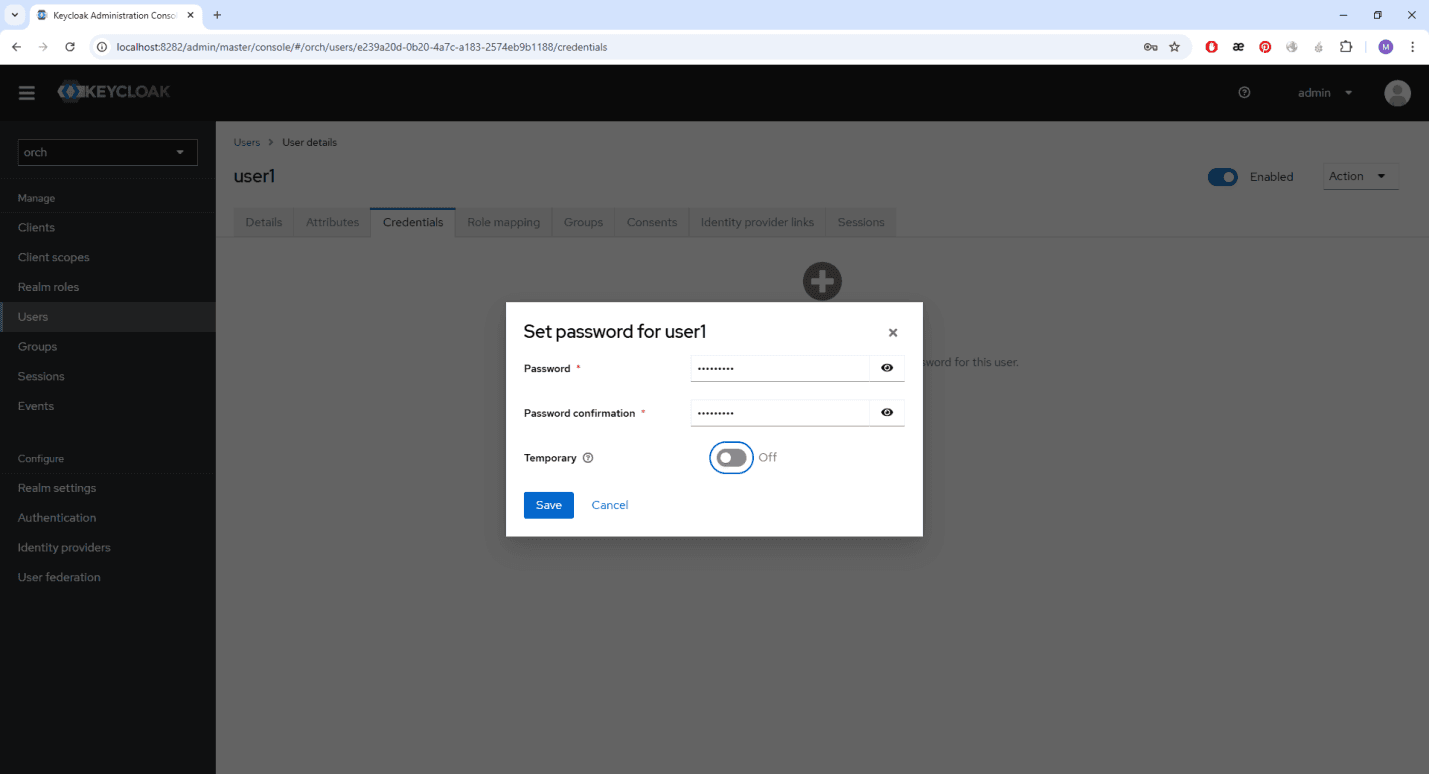
Task: Open the hamburger navigation menu
Action: [x=27, y=93]
